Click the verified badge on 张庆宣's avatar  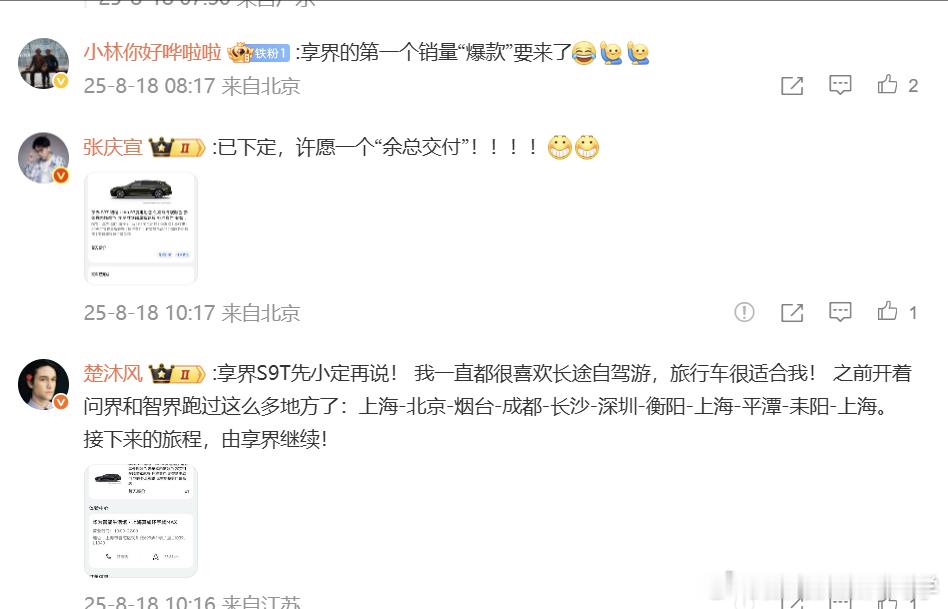[x=61, y=175]
